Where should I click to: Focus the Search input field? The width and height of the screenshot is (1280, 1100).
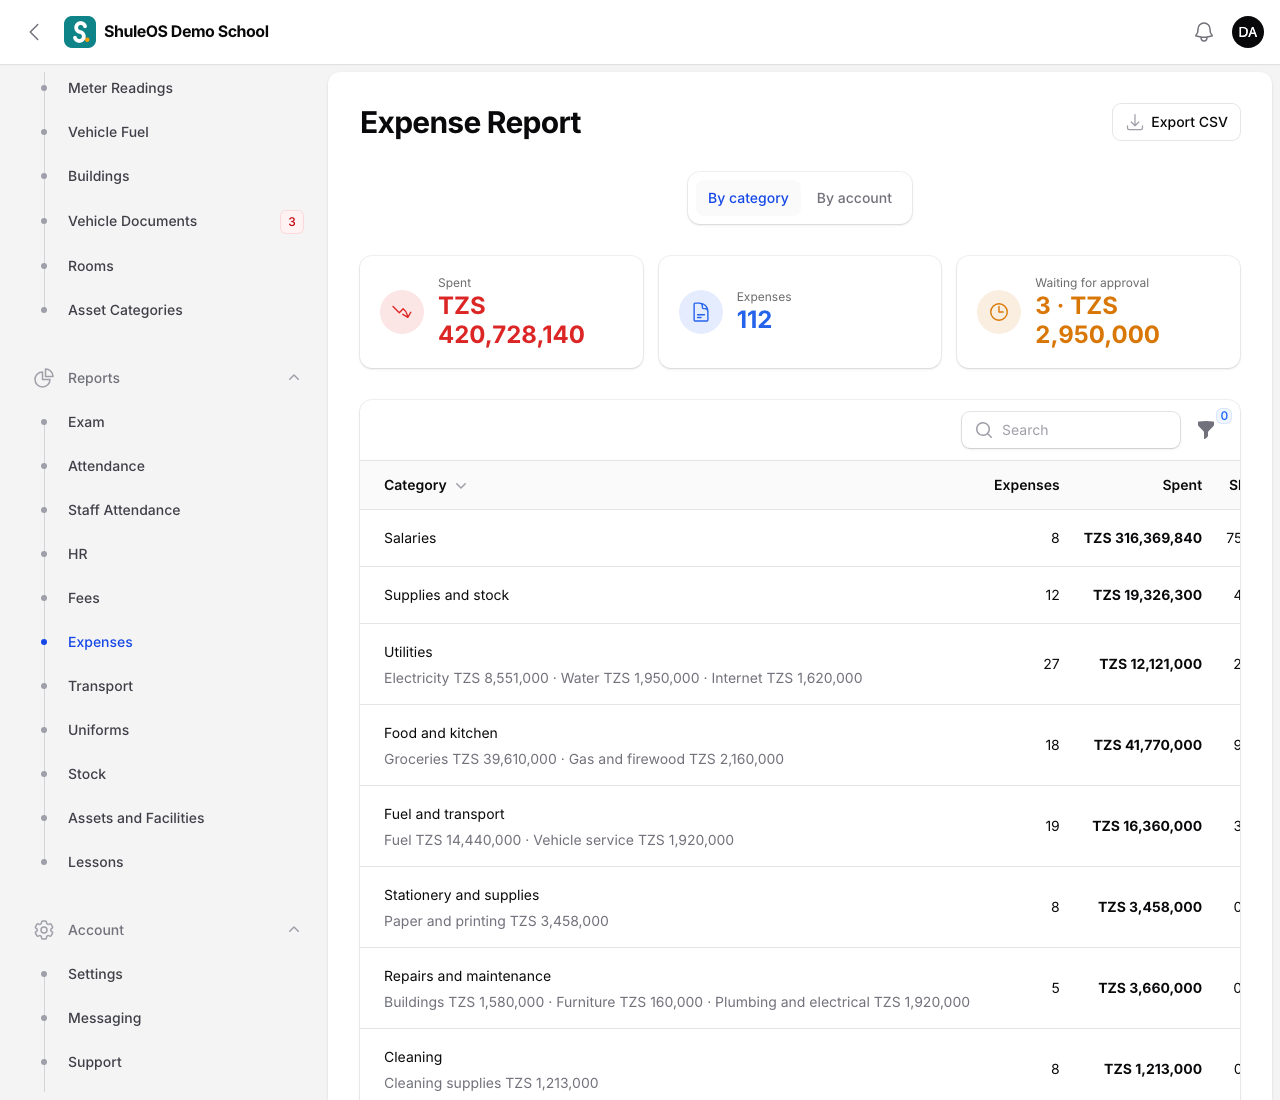click(x=1071, y=430)
